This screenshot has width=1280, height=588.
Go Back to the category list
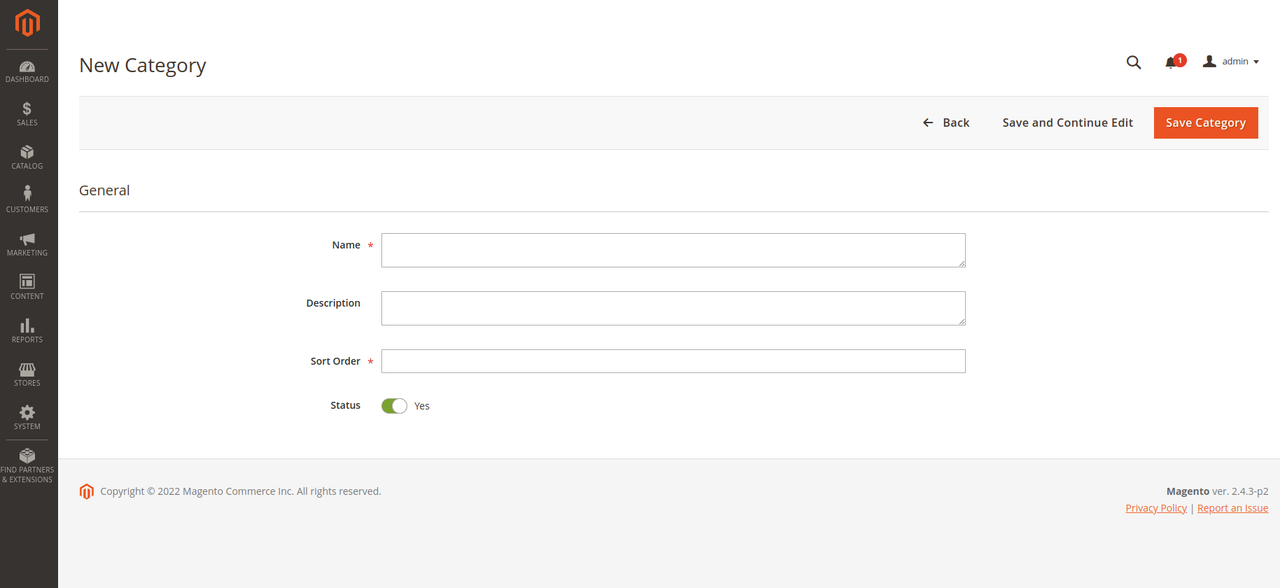945,122
